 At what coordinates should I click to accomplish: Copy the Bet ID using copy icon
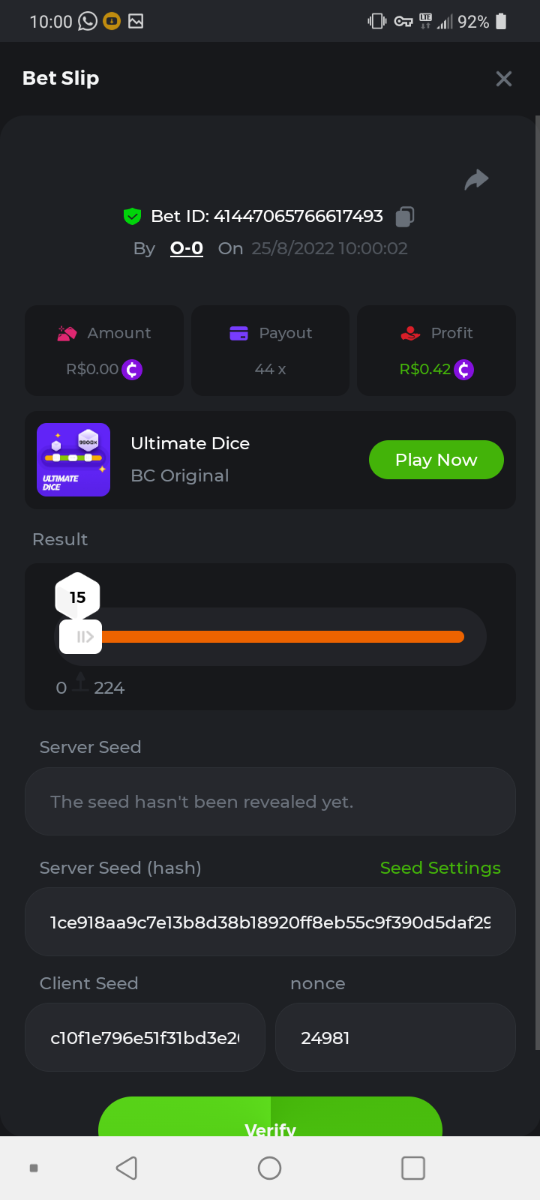point(405,216)
